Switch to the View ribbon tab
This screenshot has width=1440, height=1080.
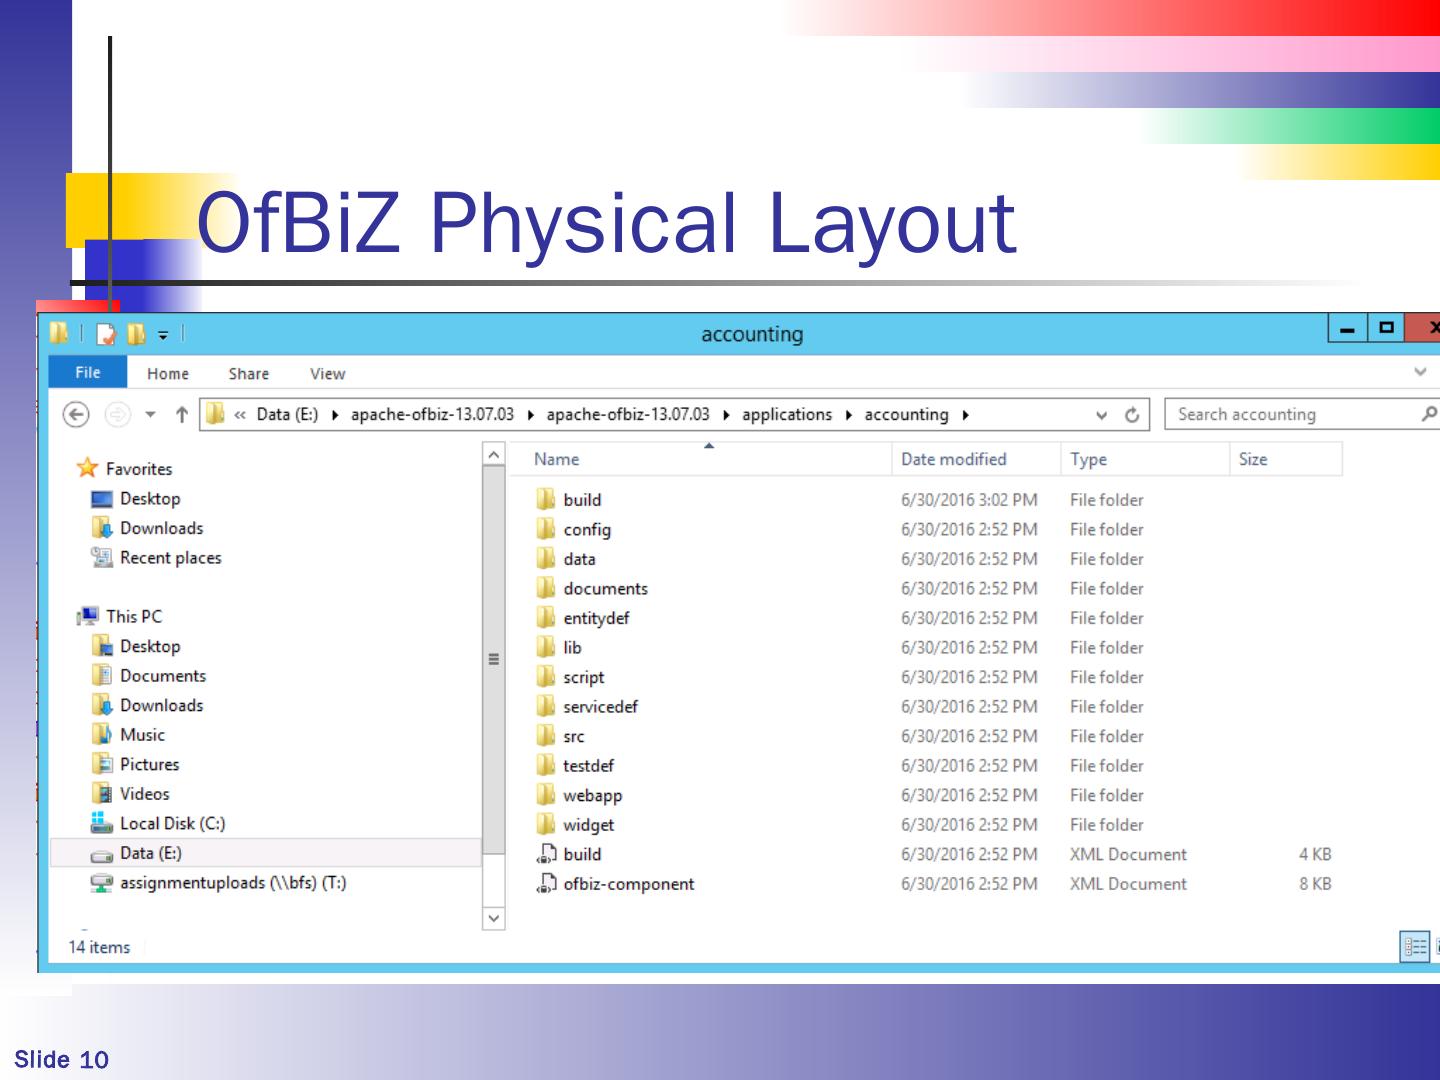[327, 373]
